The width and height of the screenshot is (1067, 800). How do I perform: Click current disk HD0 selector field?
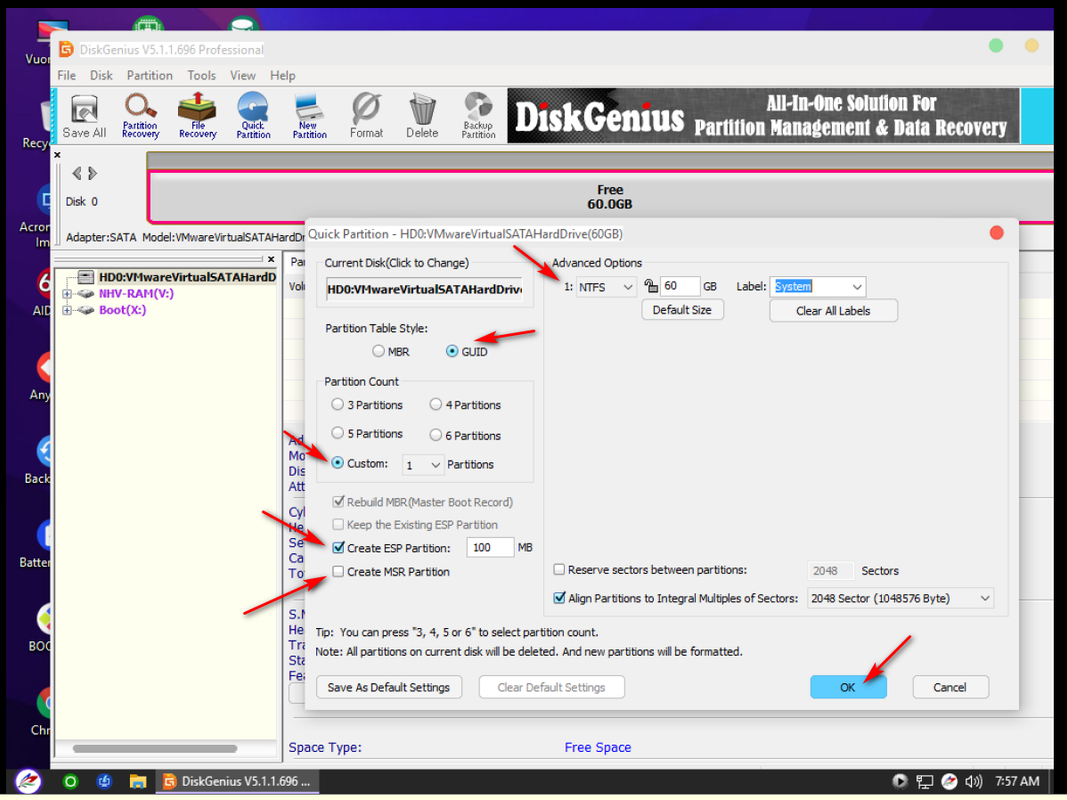coord(425,289)
